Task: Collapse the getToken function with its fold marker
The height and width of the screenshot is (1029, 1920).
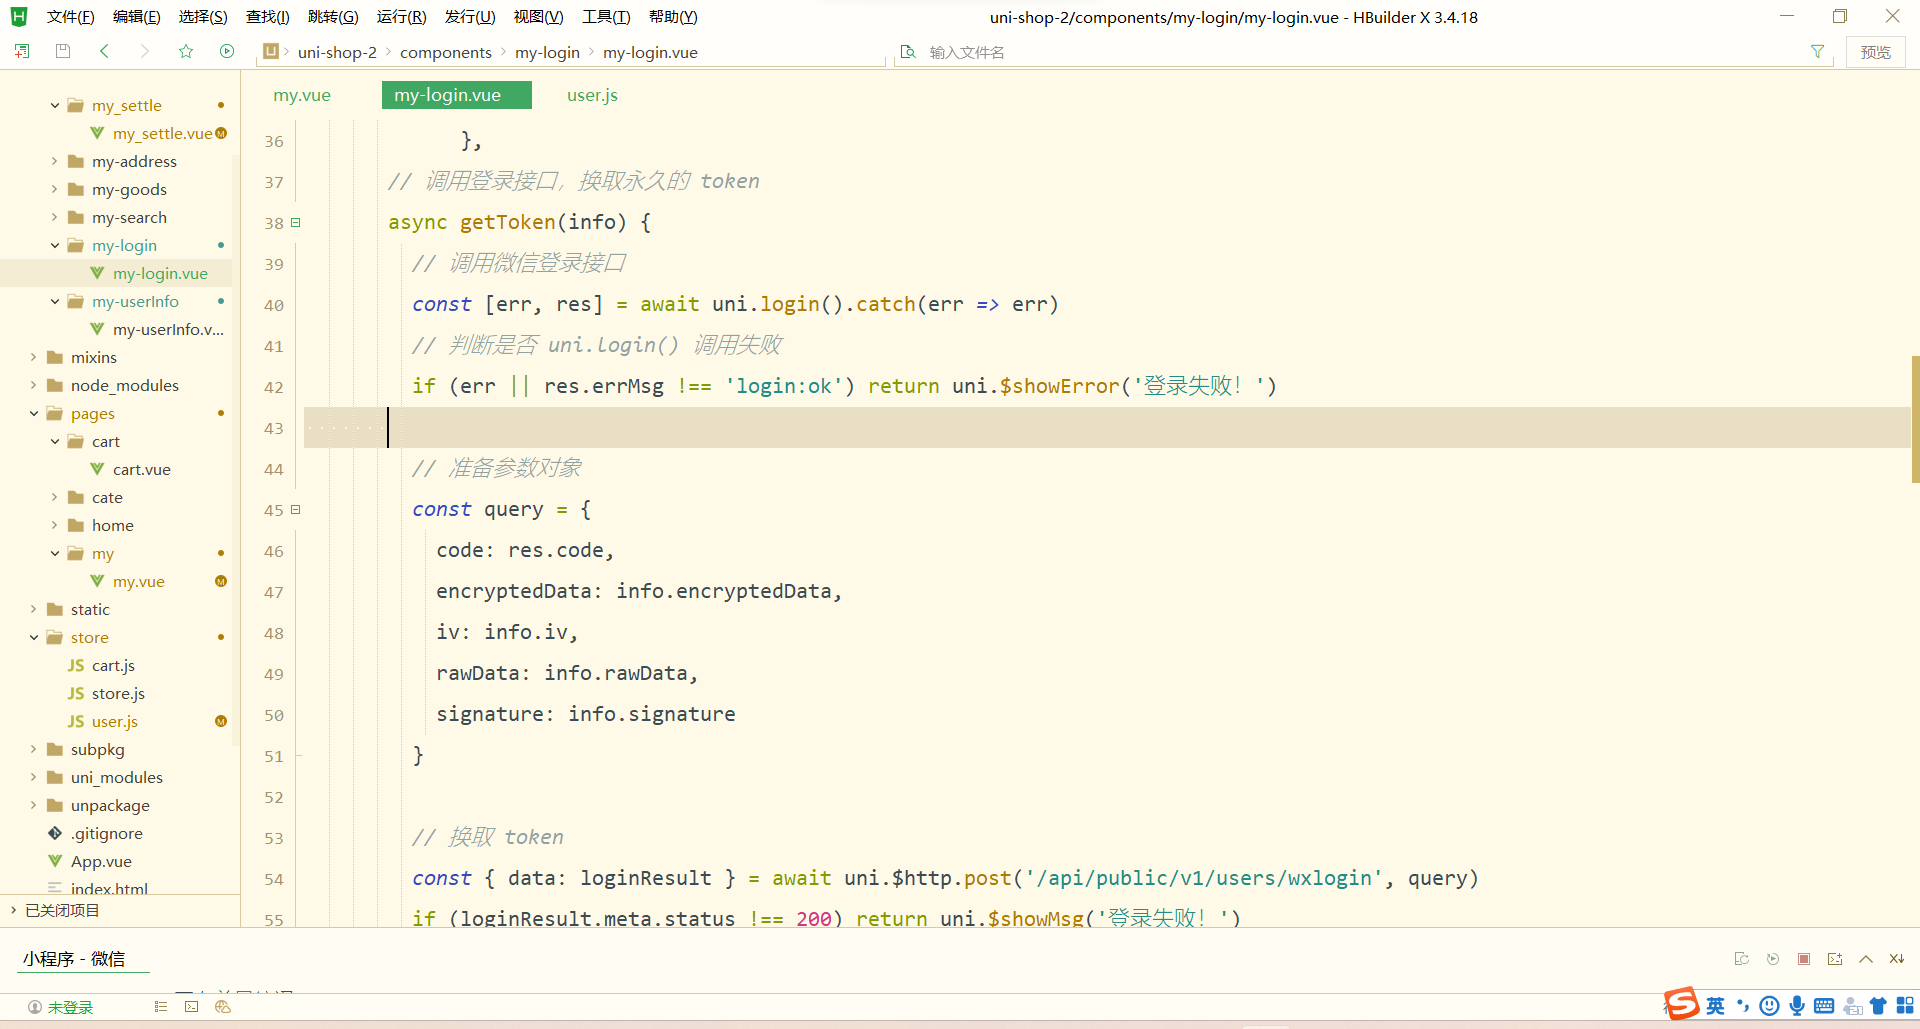Action: [296, 222]
